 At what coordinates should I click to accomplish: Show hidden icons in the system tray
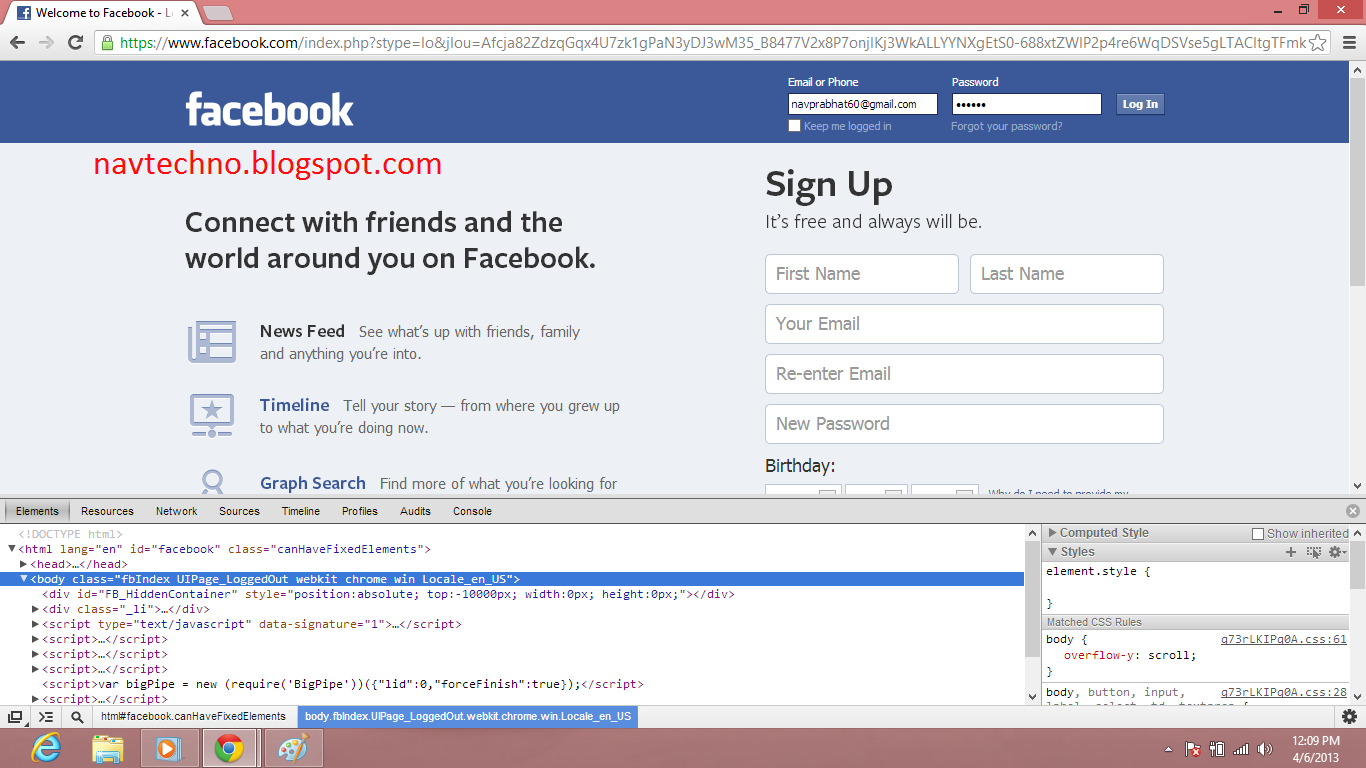1168,749
